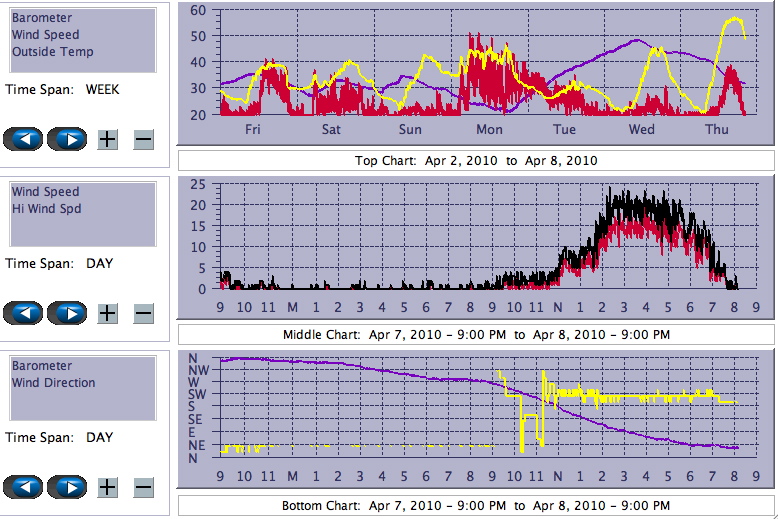
Task: Choose Hi Wind Spd in the middle list
Action: click(x=47, y=209)
